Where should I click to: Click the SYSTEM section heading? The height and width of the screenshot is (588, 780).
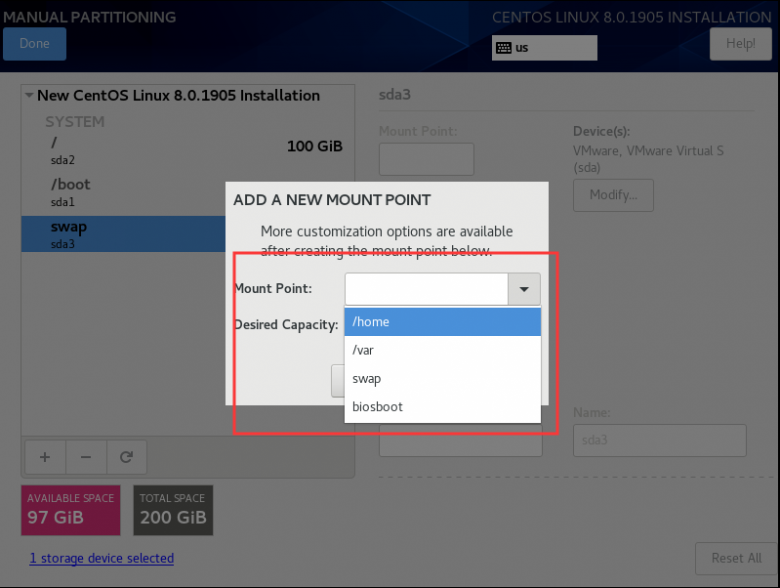click(x=75, y=122)
